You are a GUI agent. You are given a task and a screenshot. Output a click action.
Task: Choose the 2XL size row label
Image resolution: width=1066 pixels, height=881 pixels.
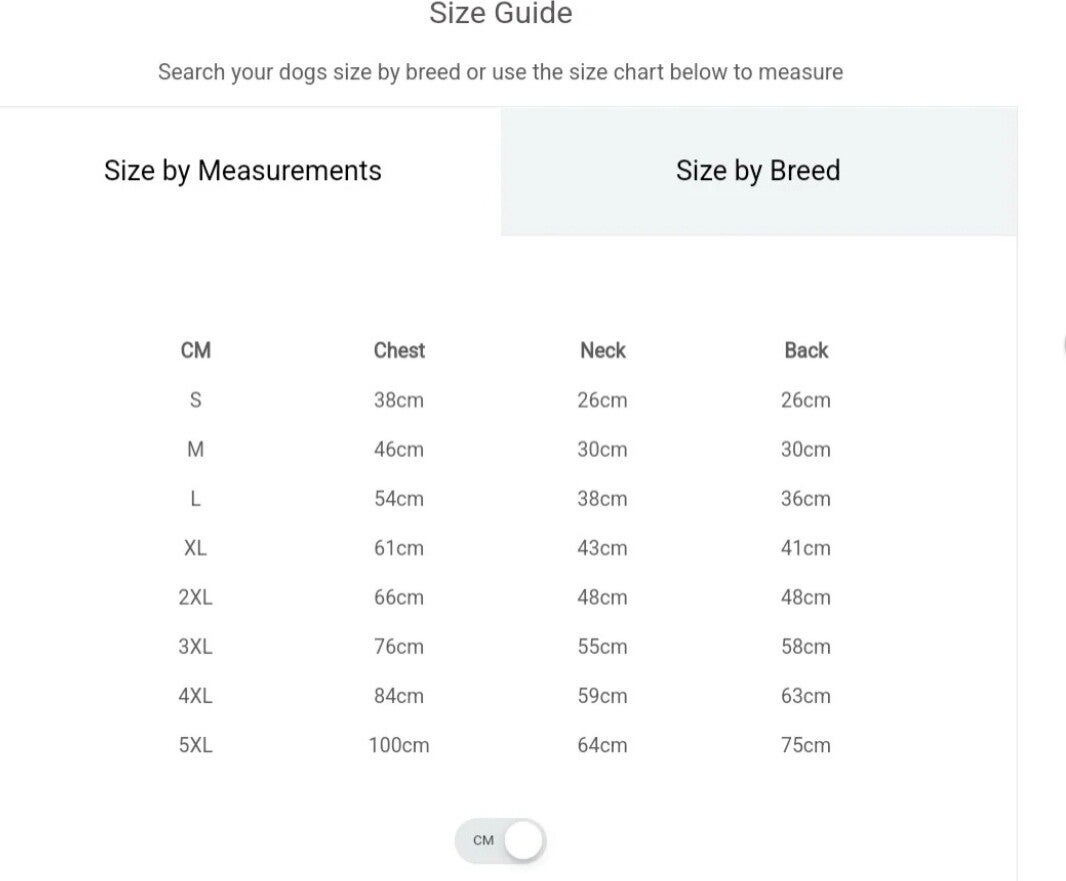(196, 597)
